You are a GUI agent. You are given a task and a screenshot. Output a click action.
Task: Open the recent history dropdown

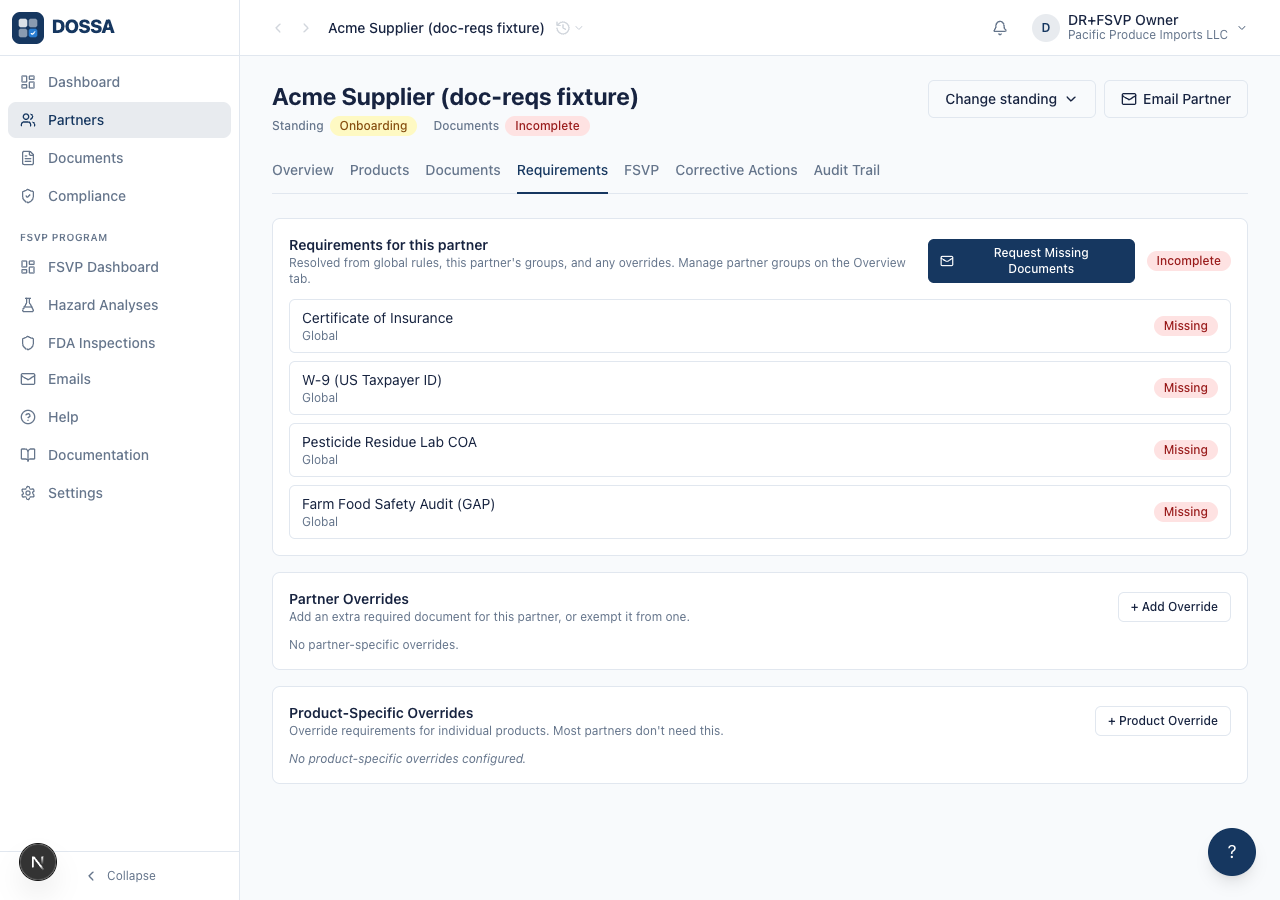(x=569, y=28)
